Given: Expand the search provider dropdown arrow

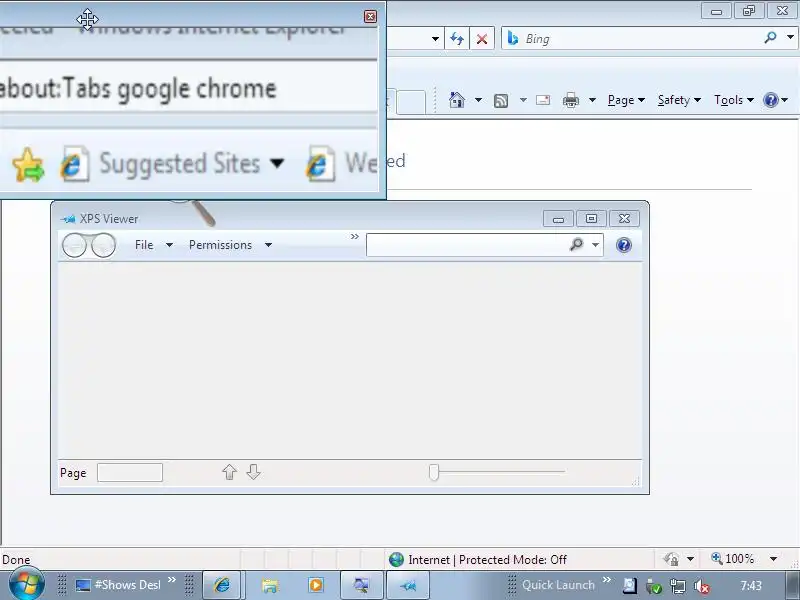Looking at the screenshot, I should click(790, 37).
